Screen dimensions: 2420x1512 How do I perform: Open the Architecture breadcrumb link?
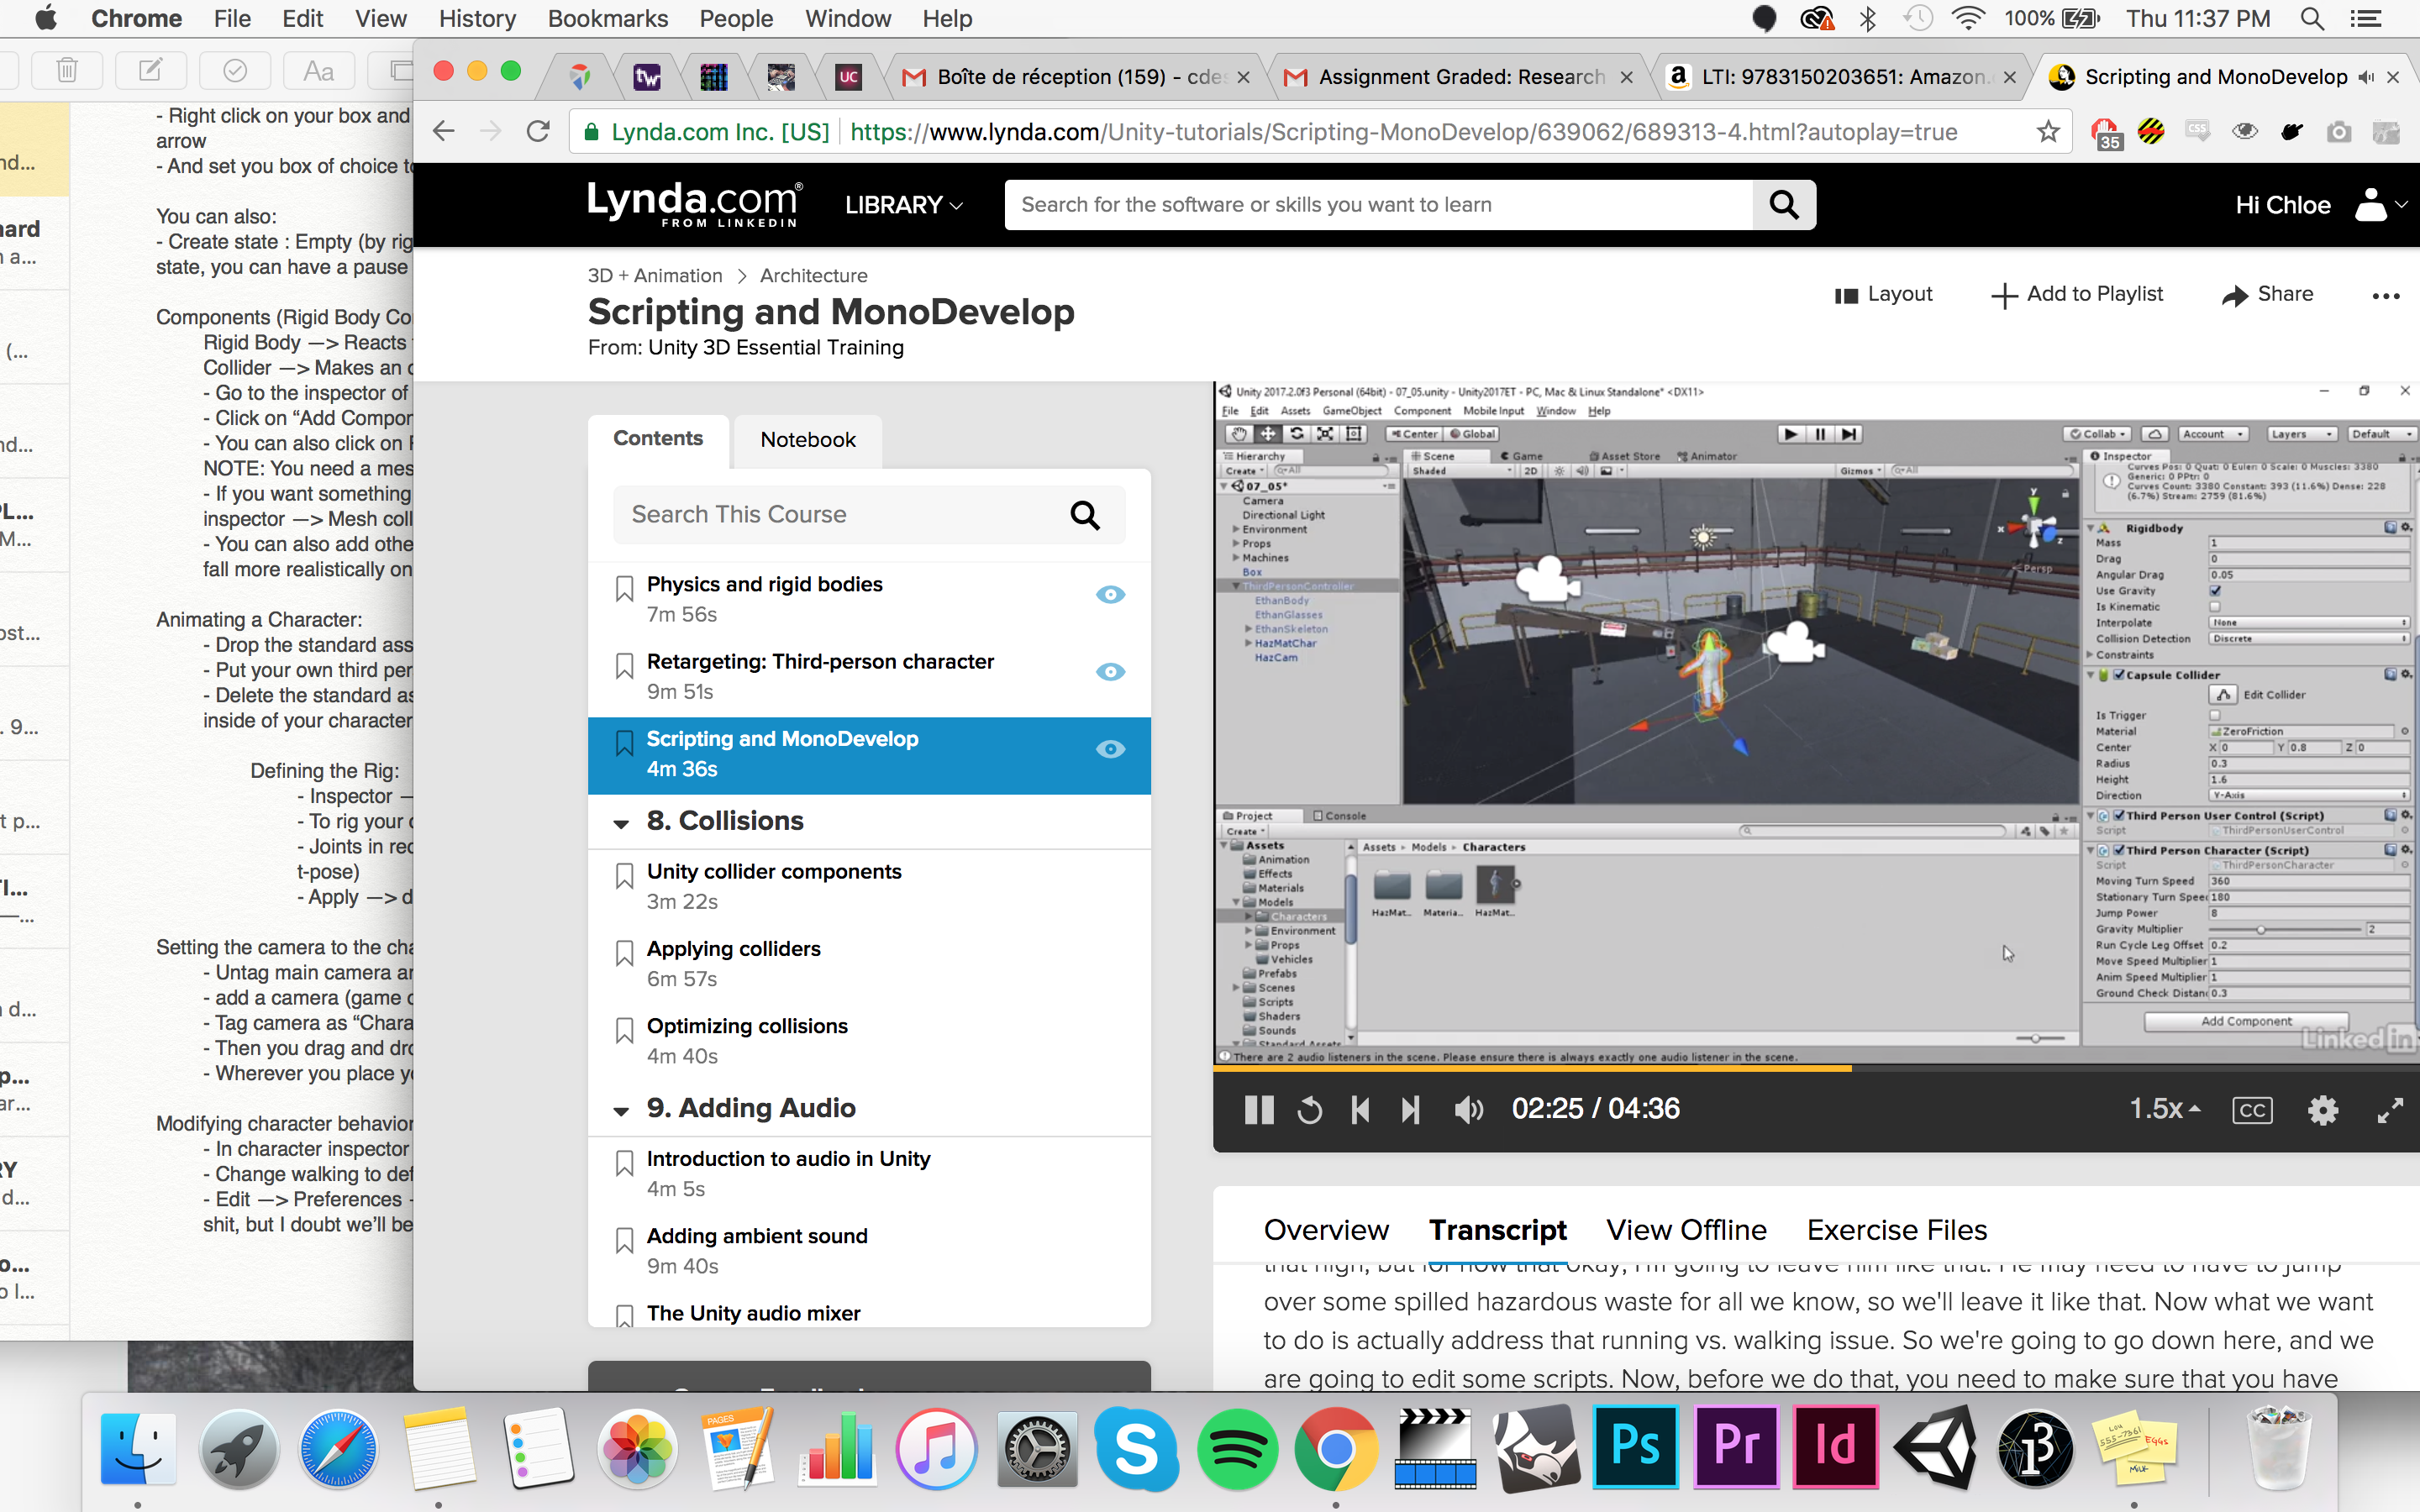813,276
